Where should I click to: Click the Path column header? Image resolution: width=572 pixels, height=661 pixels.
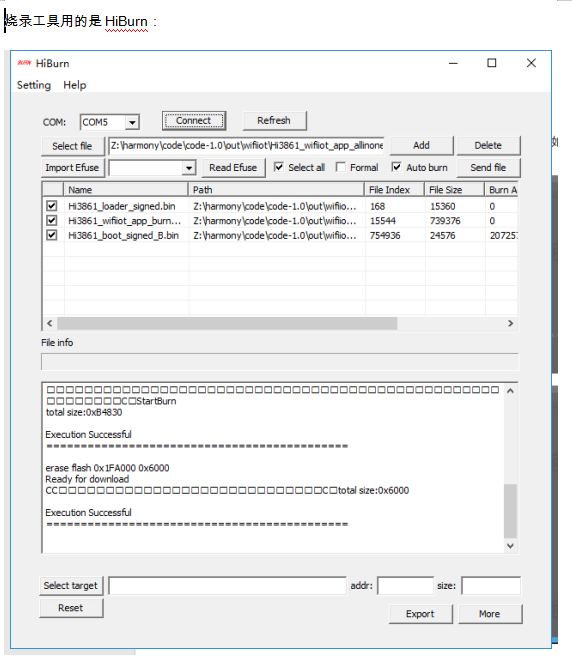click(x=276, y=190)
